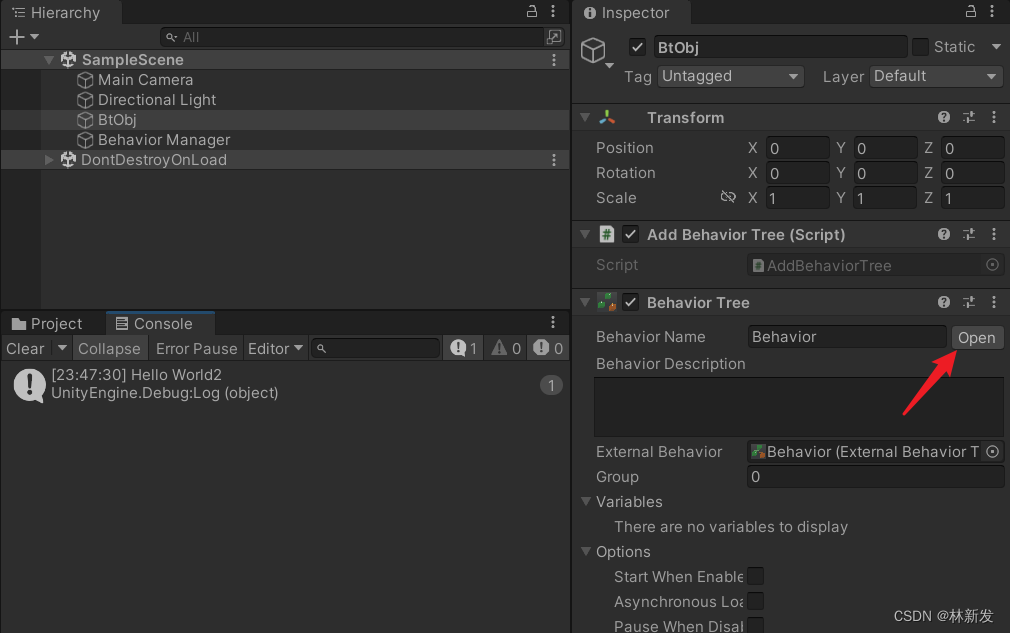
Task: Open Add Behavior Tree help icon
Action: tap(944, 234)
